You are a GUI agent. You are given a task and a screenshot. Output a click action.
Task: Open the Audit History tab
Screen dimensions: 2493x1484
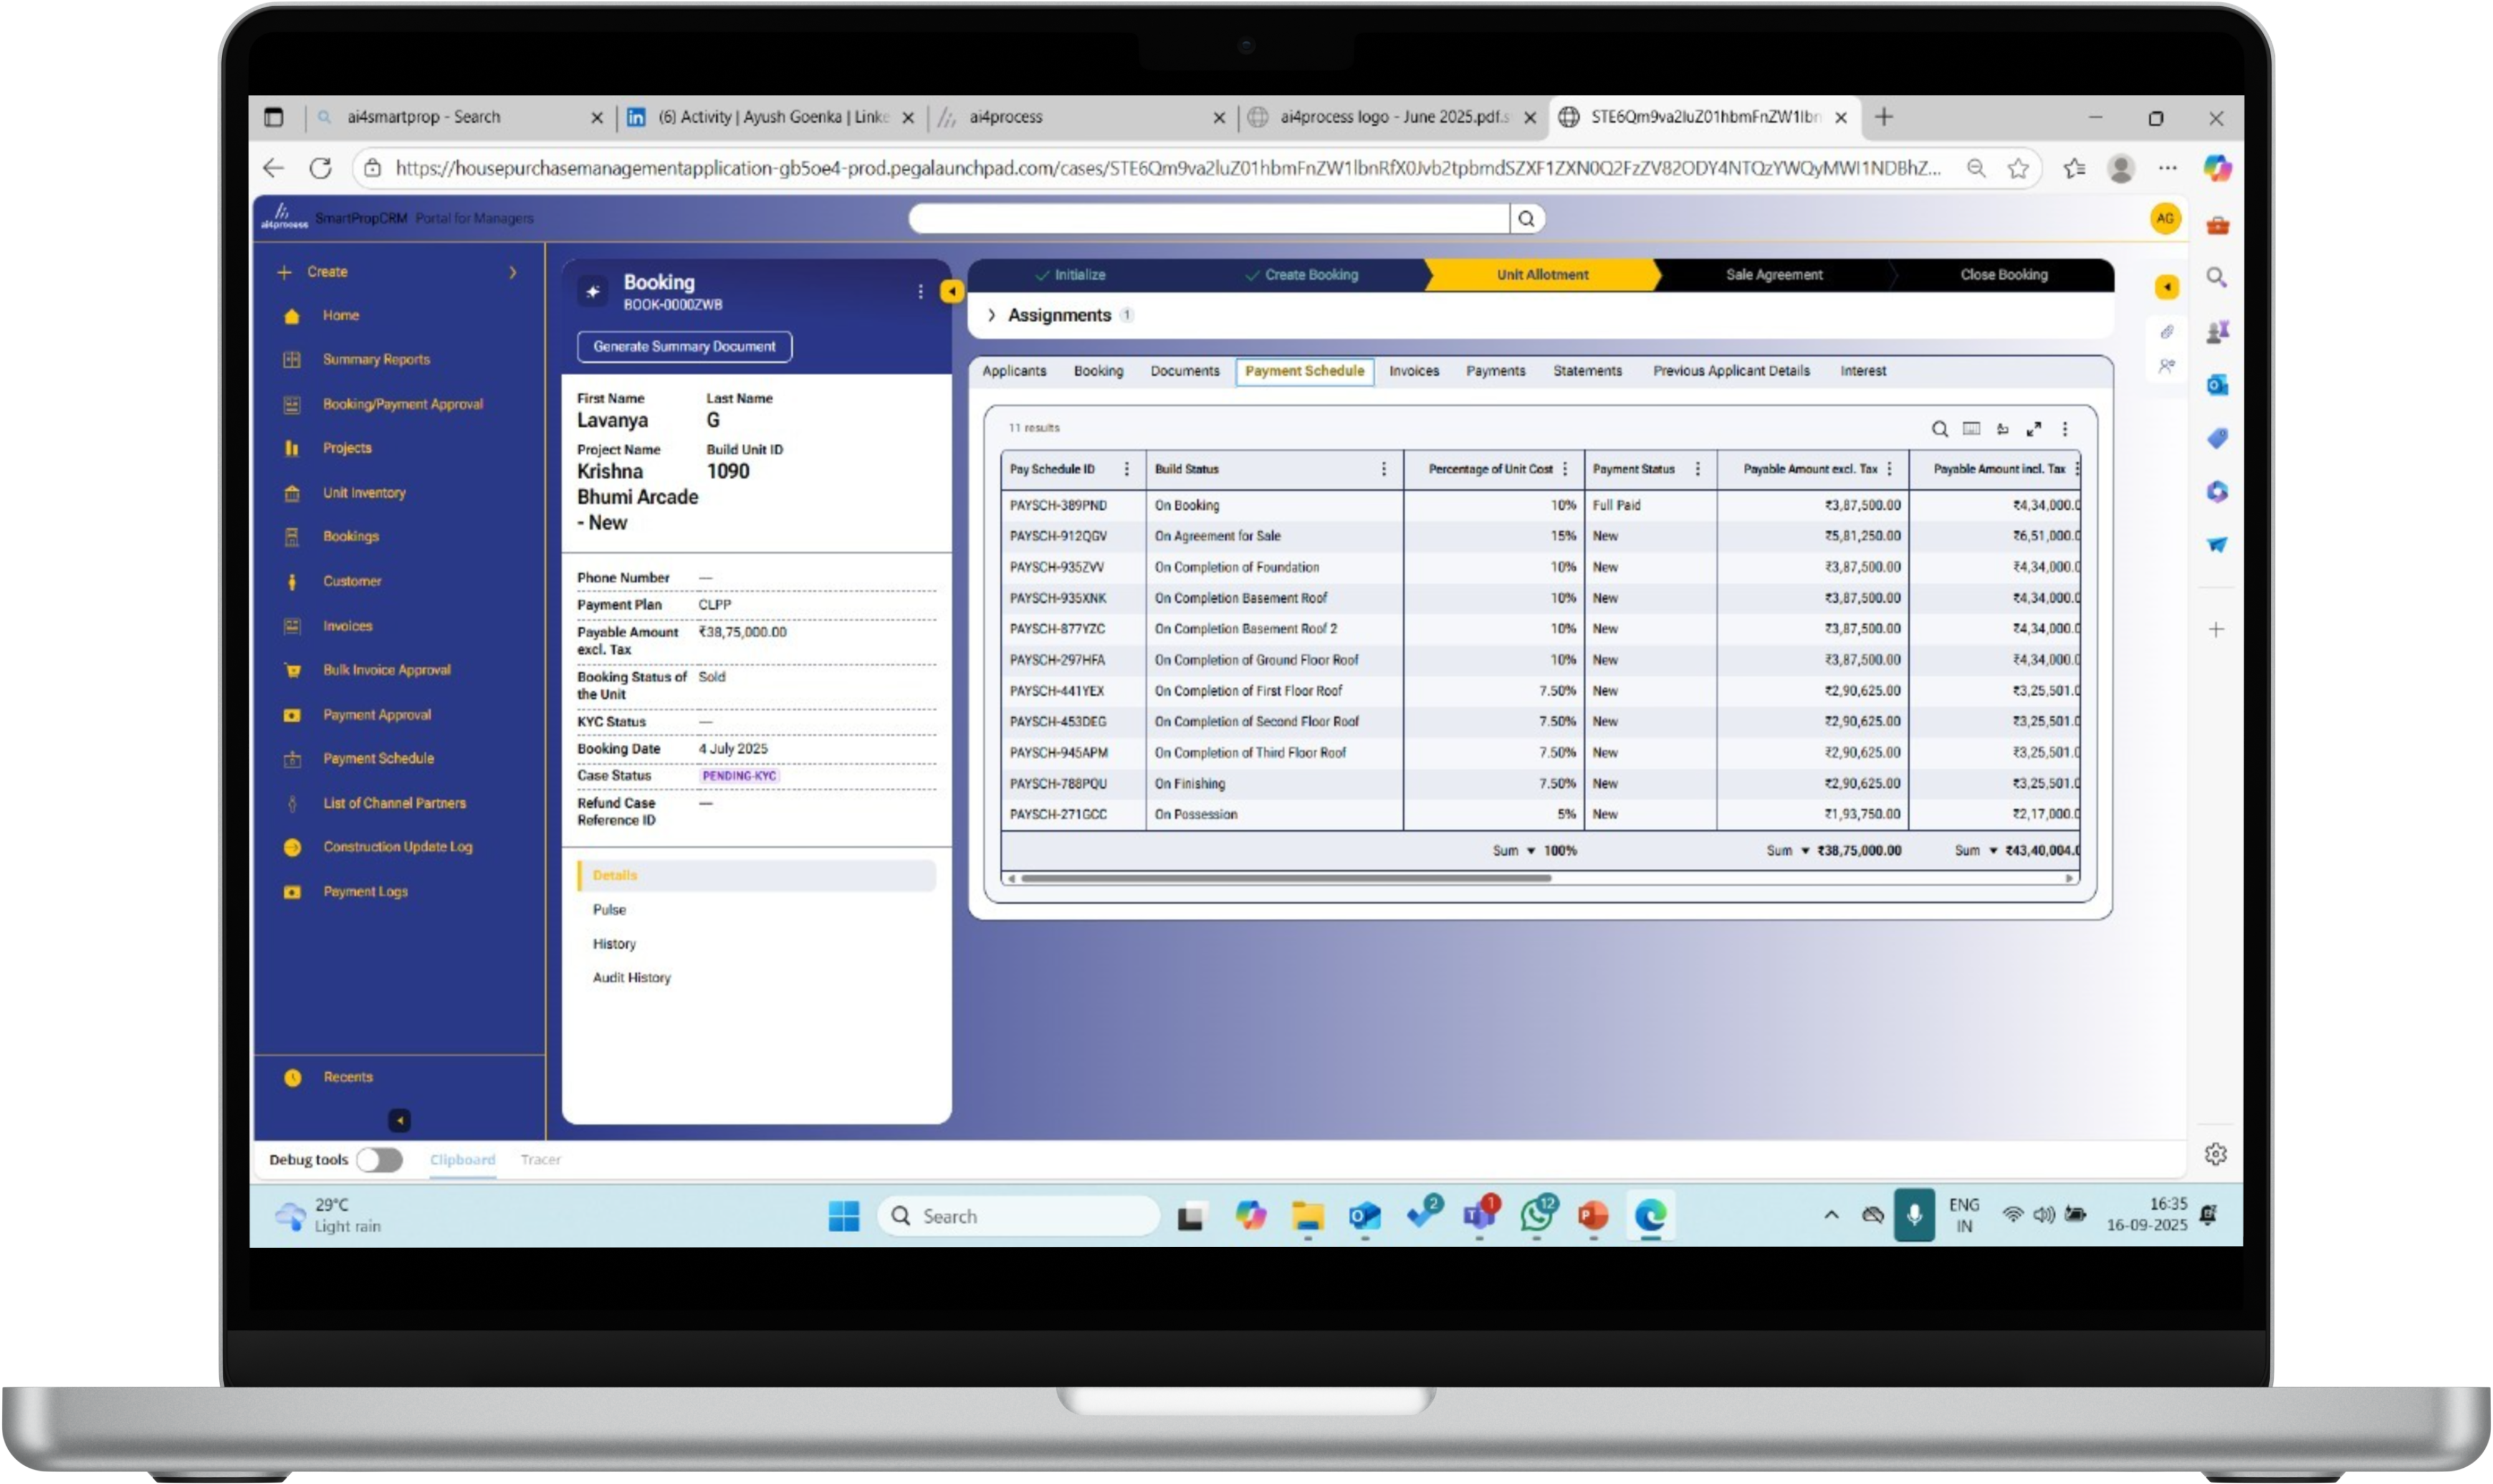(x=631, y=978)
